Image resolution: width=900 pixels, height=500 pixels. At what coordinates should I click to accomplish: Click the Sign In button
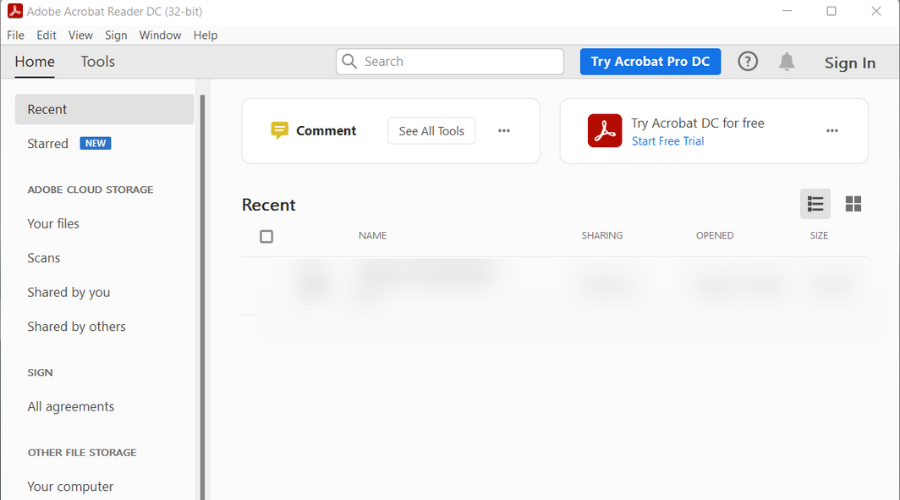850,63
